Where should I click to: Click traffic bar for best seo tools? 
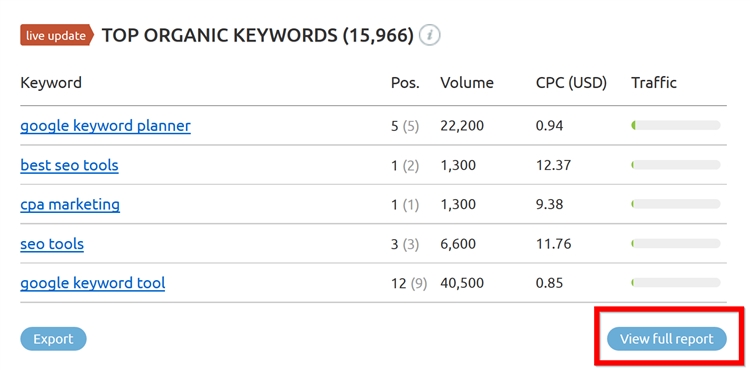point(675,165)
